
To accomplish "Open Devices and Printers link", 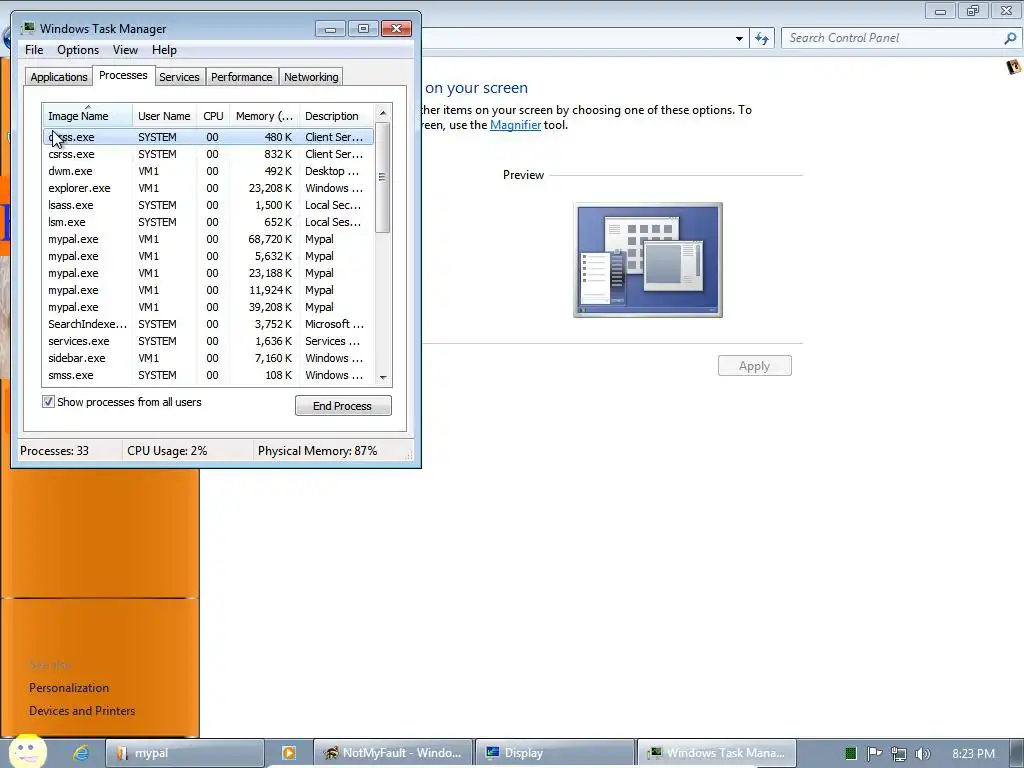I will point(82,711).
